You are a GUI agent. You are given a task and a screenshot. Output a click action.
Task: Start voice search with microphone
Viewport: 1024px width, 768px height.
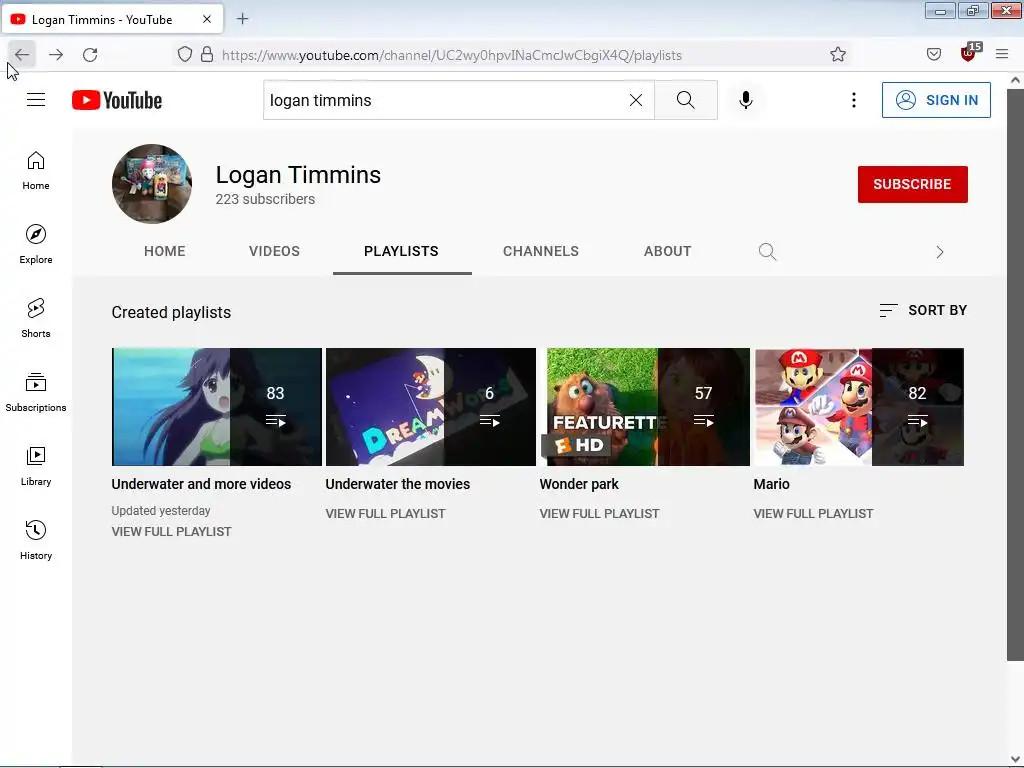746,100
